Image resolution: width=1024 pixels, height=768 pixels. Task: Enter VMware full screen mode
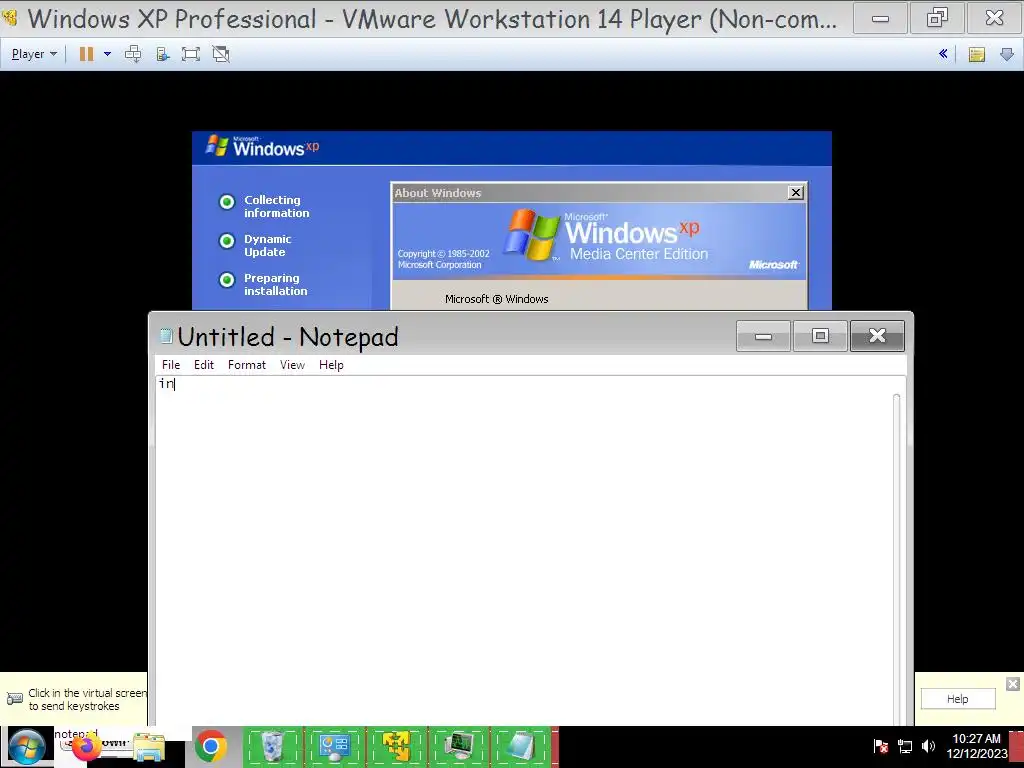191,54
